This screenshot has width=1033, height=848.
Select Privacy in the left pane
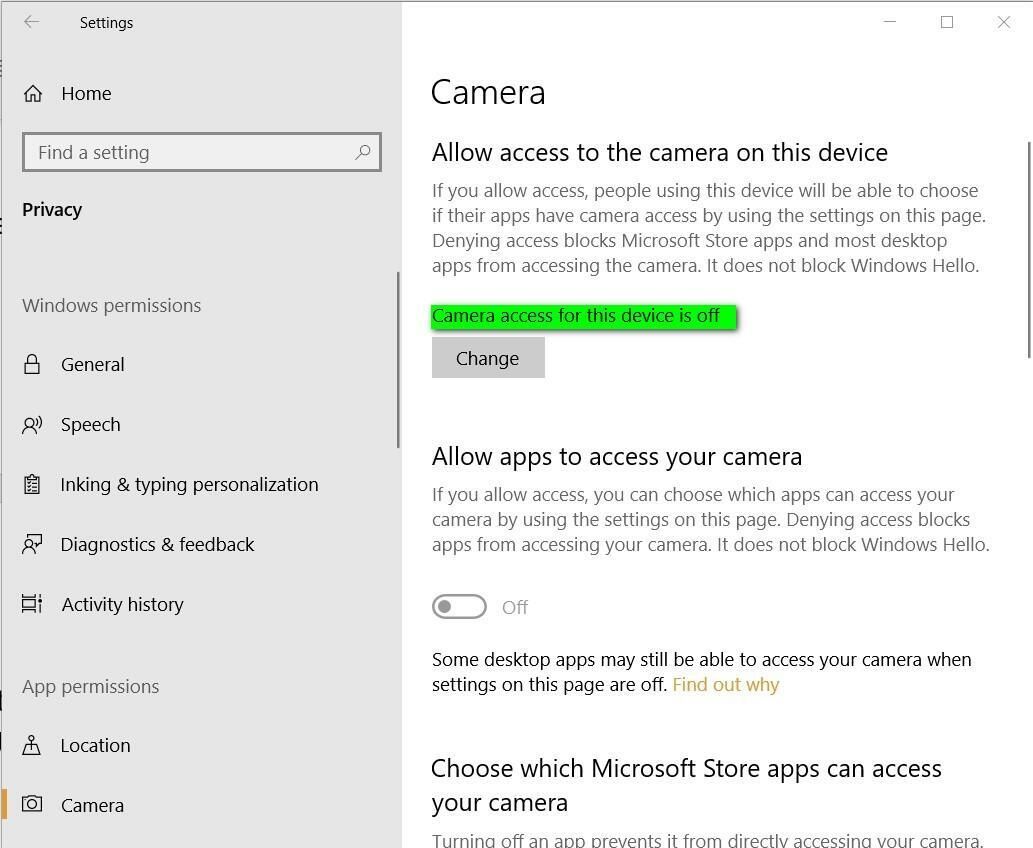tap(52, 209)
